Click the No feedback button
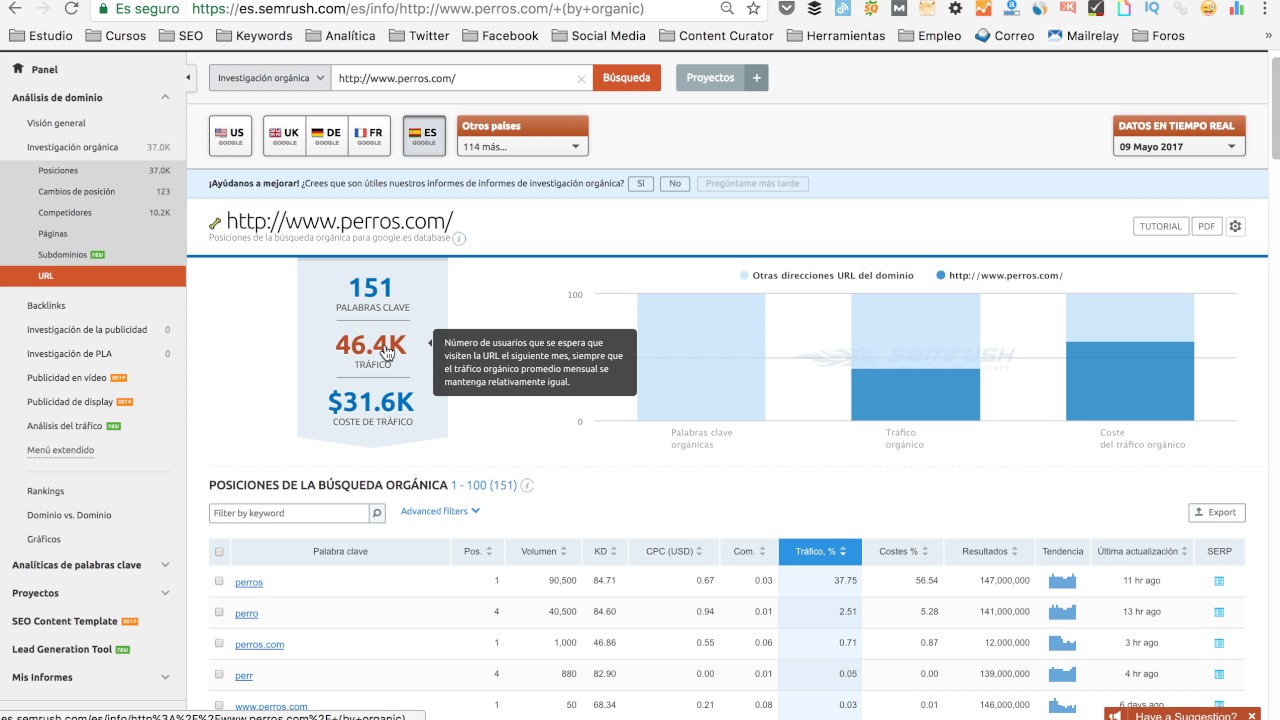The height and width of the screenshot is (720, 1280). click(675, 184)
